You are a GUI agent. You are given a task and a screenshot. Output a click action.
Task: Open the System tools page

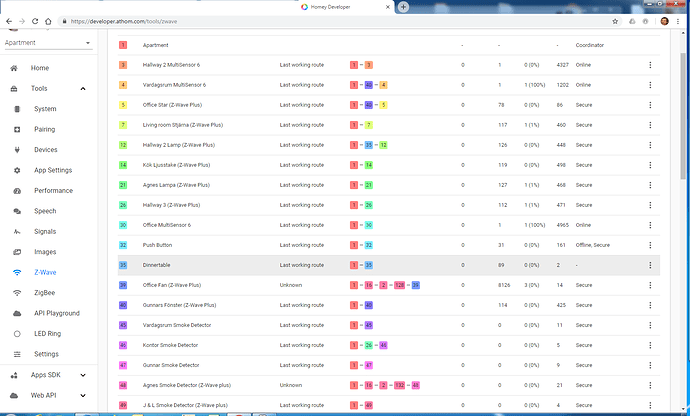[44, 109]
